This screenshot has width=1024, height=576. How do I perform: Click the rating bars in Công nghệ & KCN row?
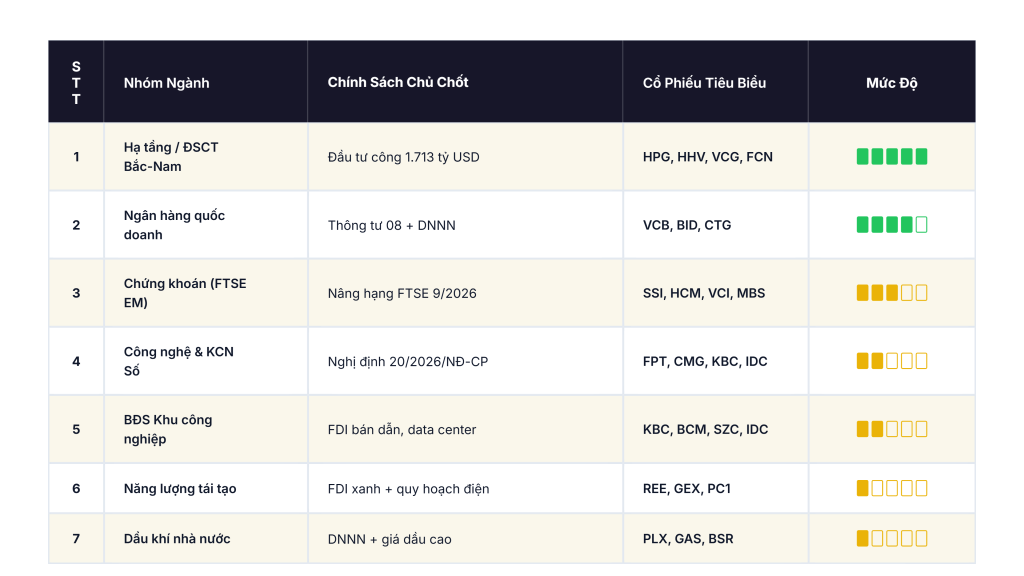tap(891, 360)
